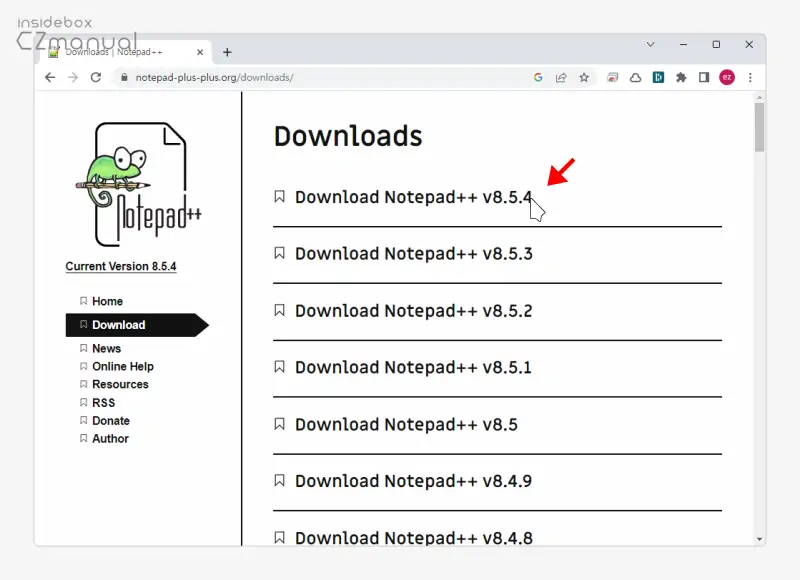
Task: Open the browser extensions puzzle icon
Action: click(680, 77)
